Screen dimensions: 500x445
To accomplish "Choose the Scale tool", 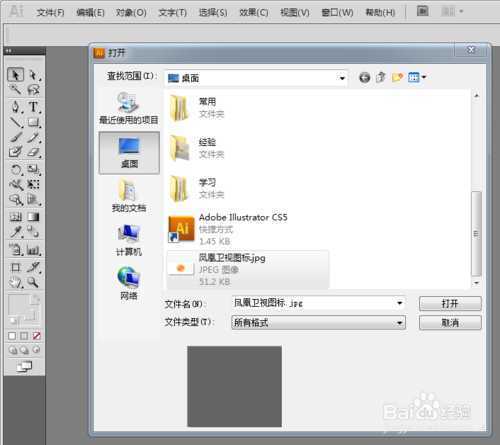I will [33, 169].
